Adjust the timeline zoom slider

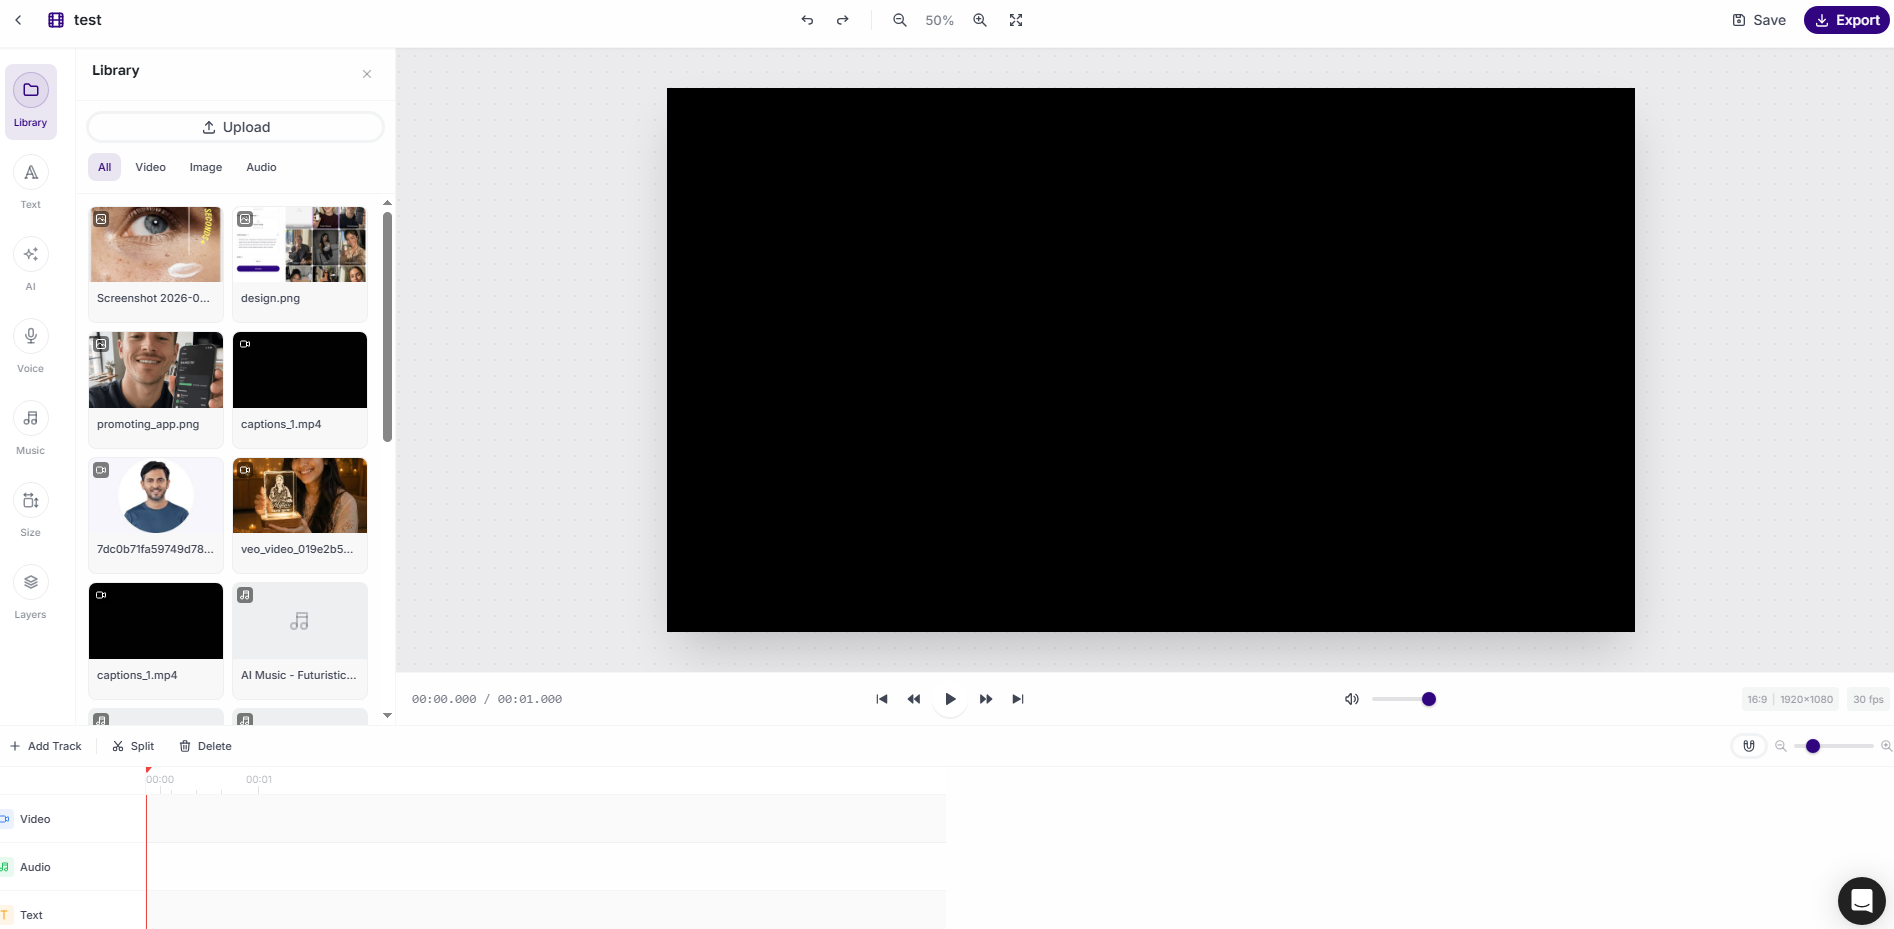pyautogui.click(x=1834, y=746)
